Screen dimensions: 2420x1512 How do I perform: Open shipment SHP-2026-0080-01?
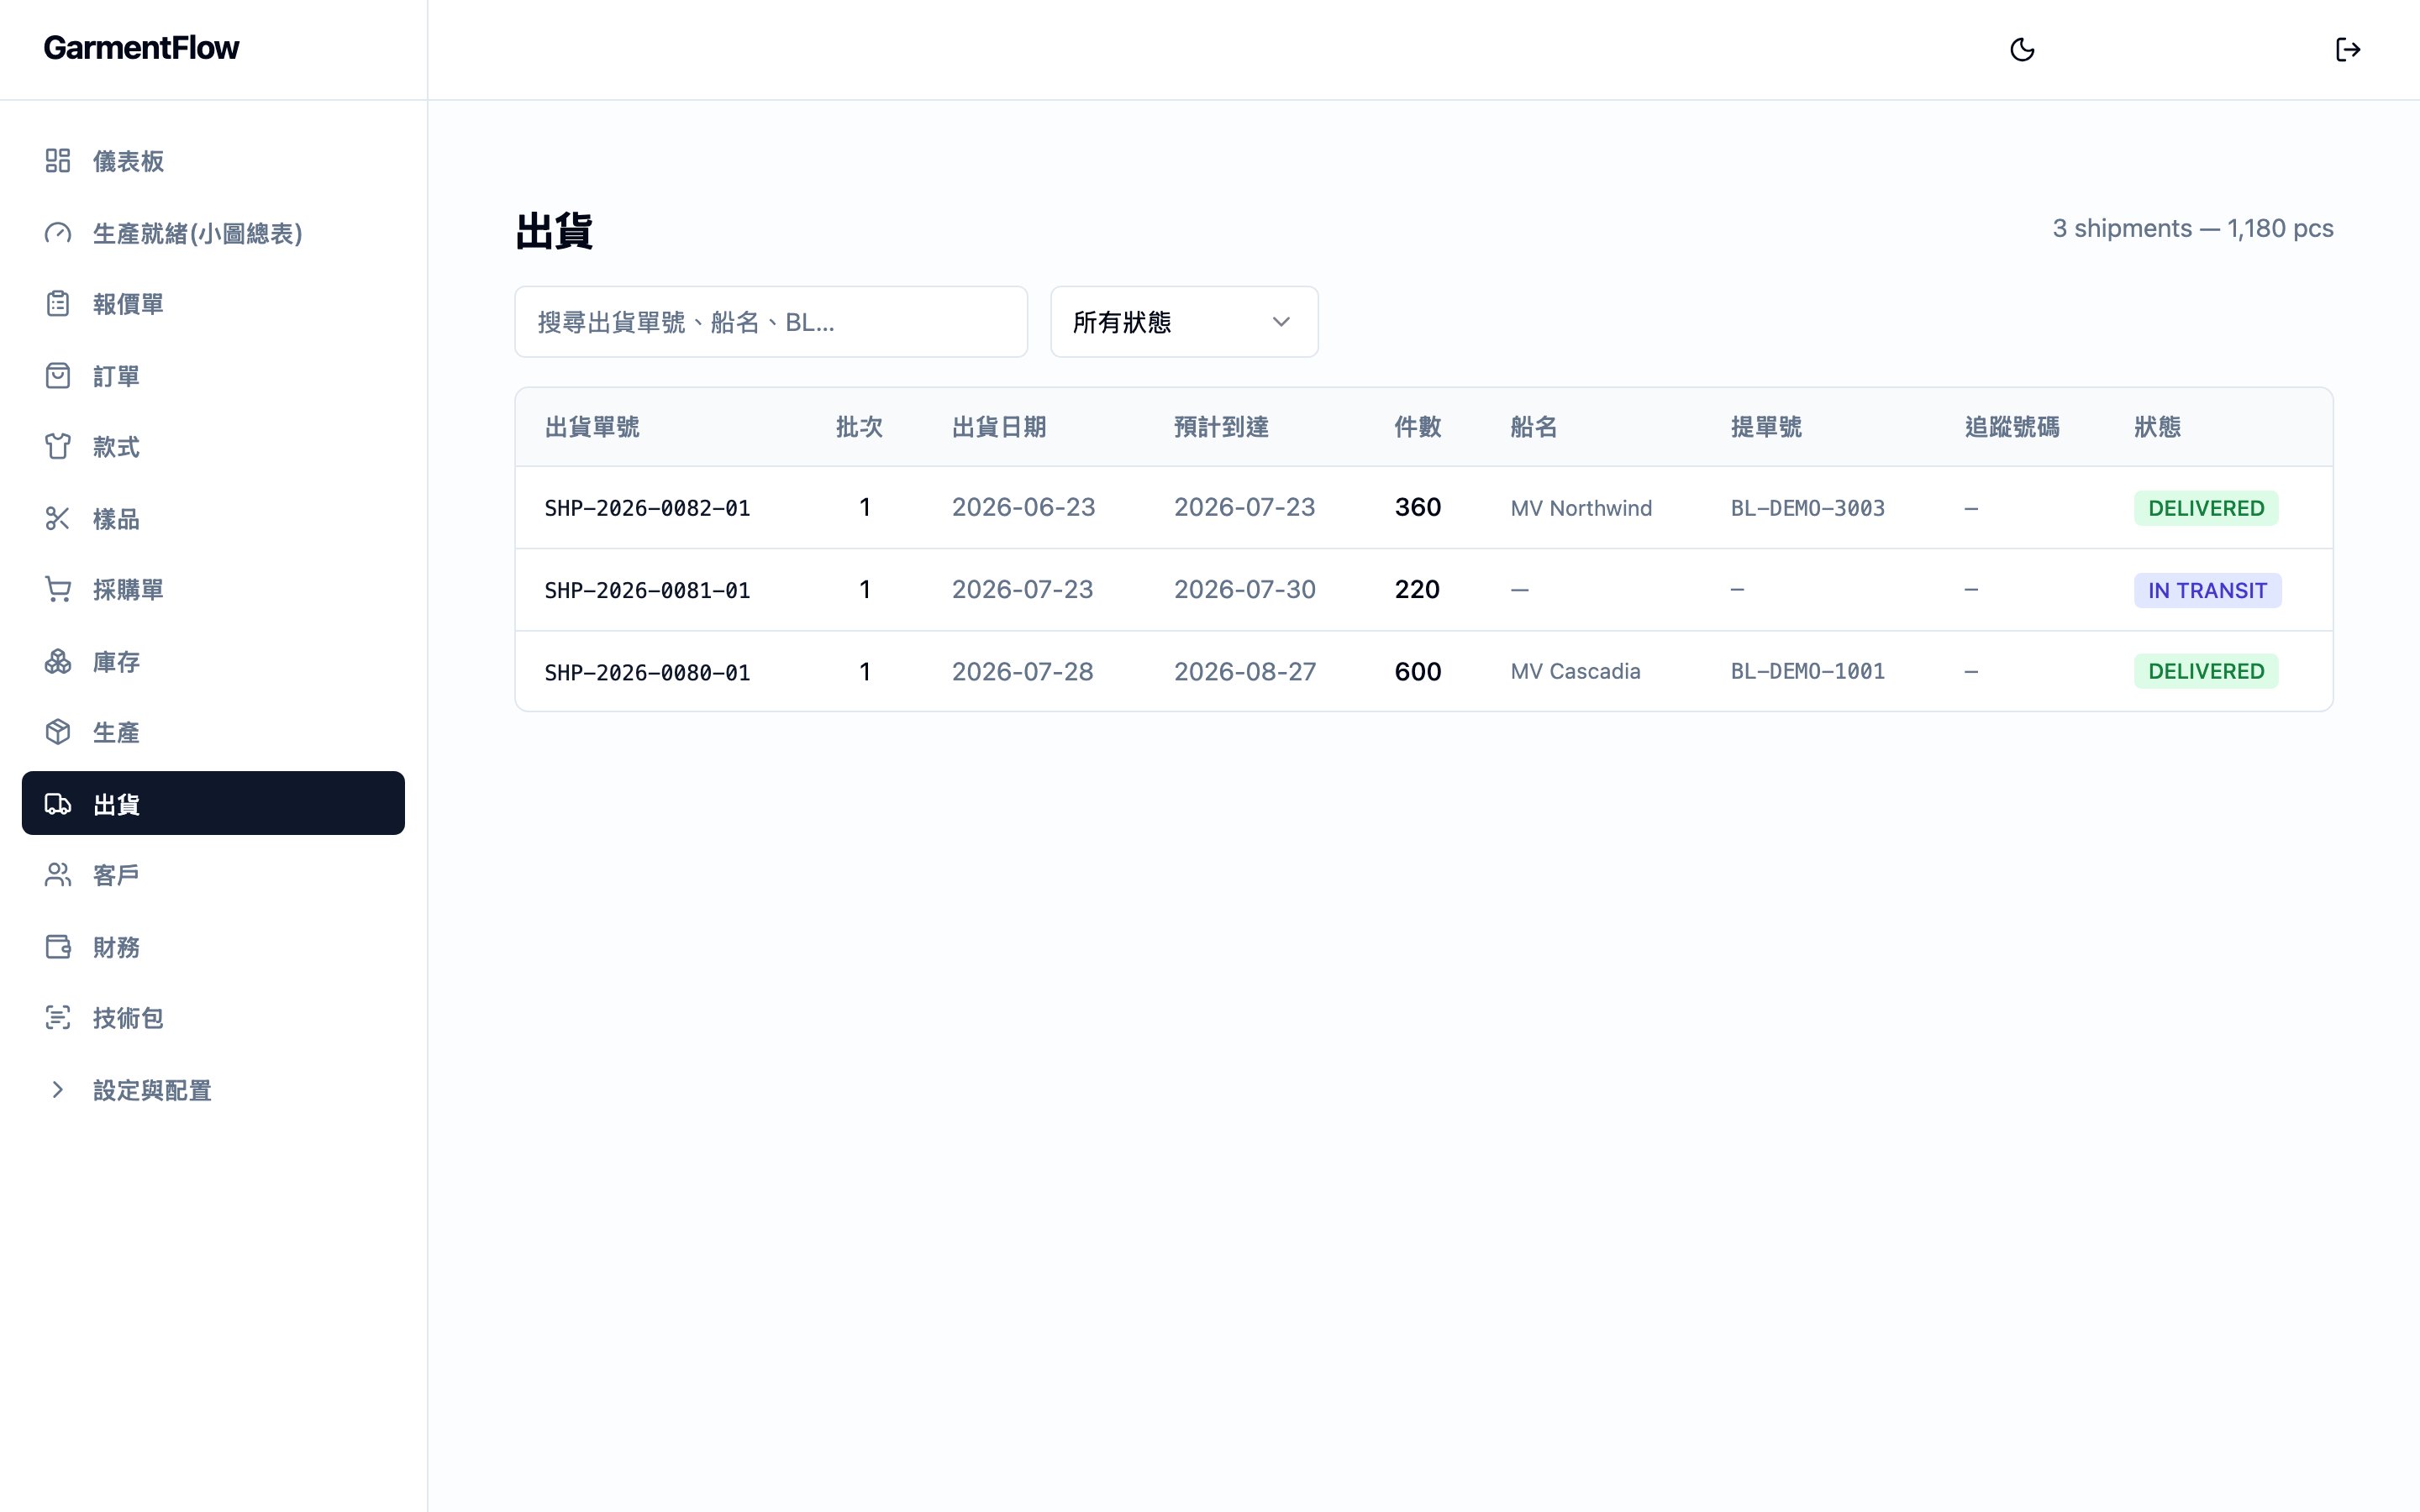coord(647,672)
